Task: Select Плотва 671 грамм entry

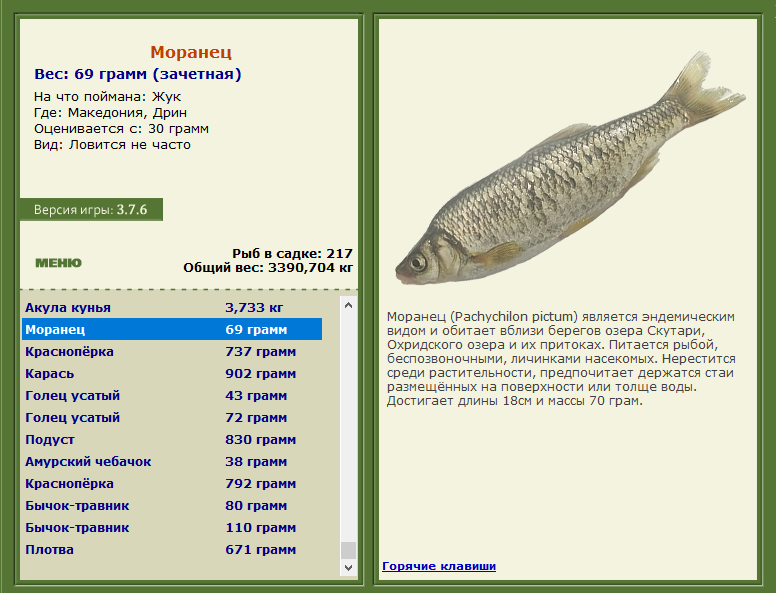Action: [172, 549]
